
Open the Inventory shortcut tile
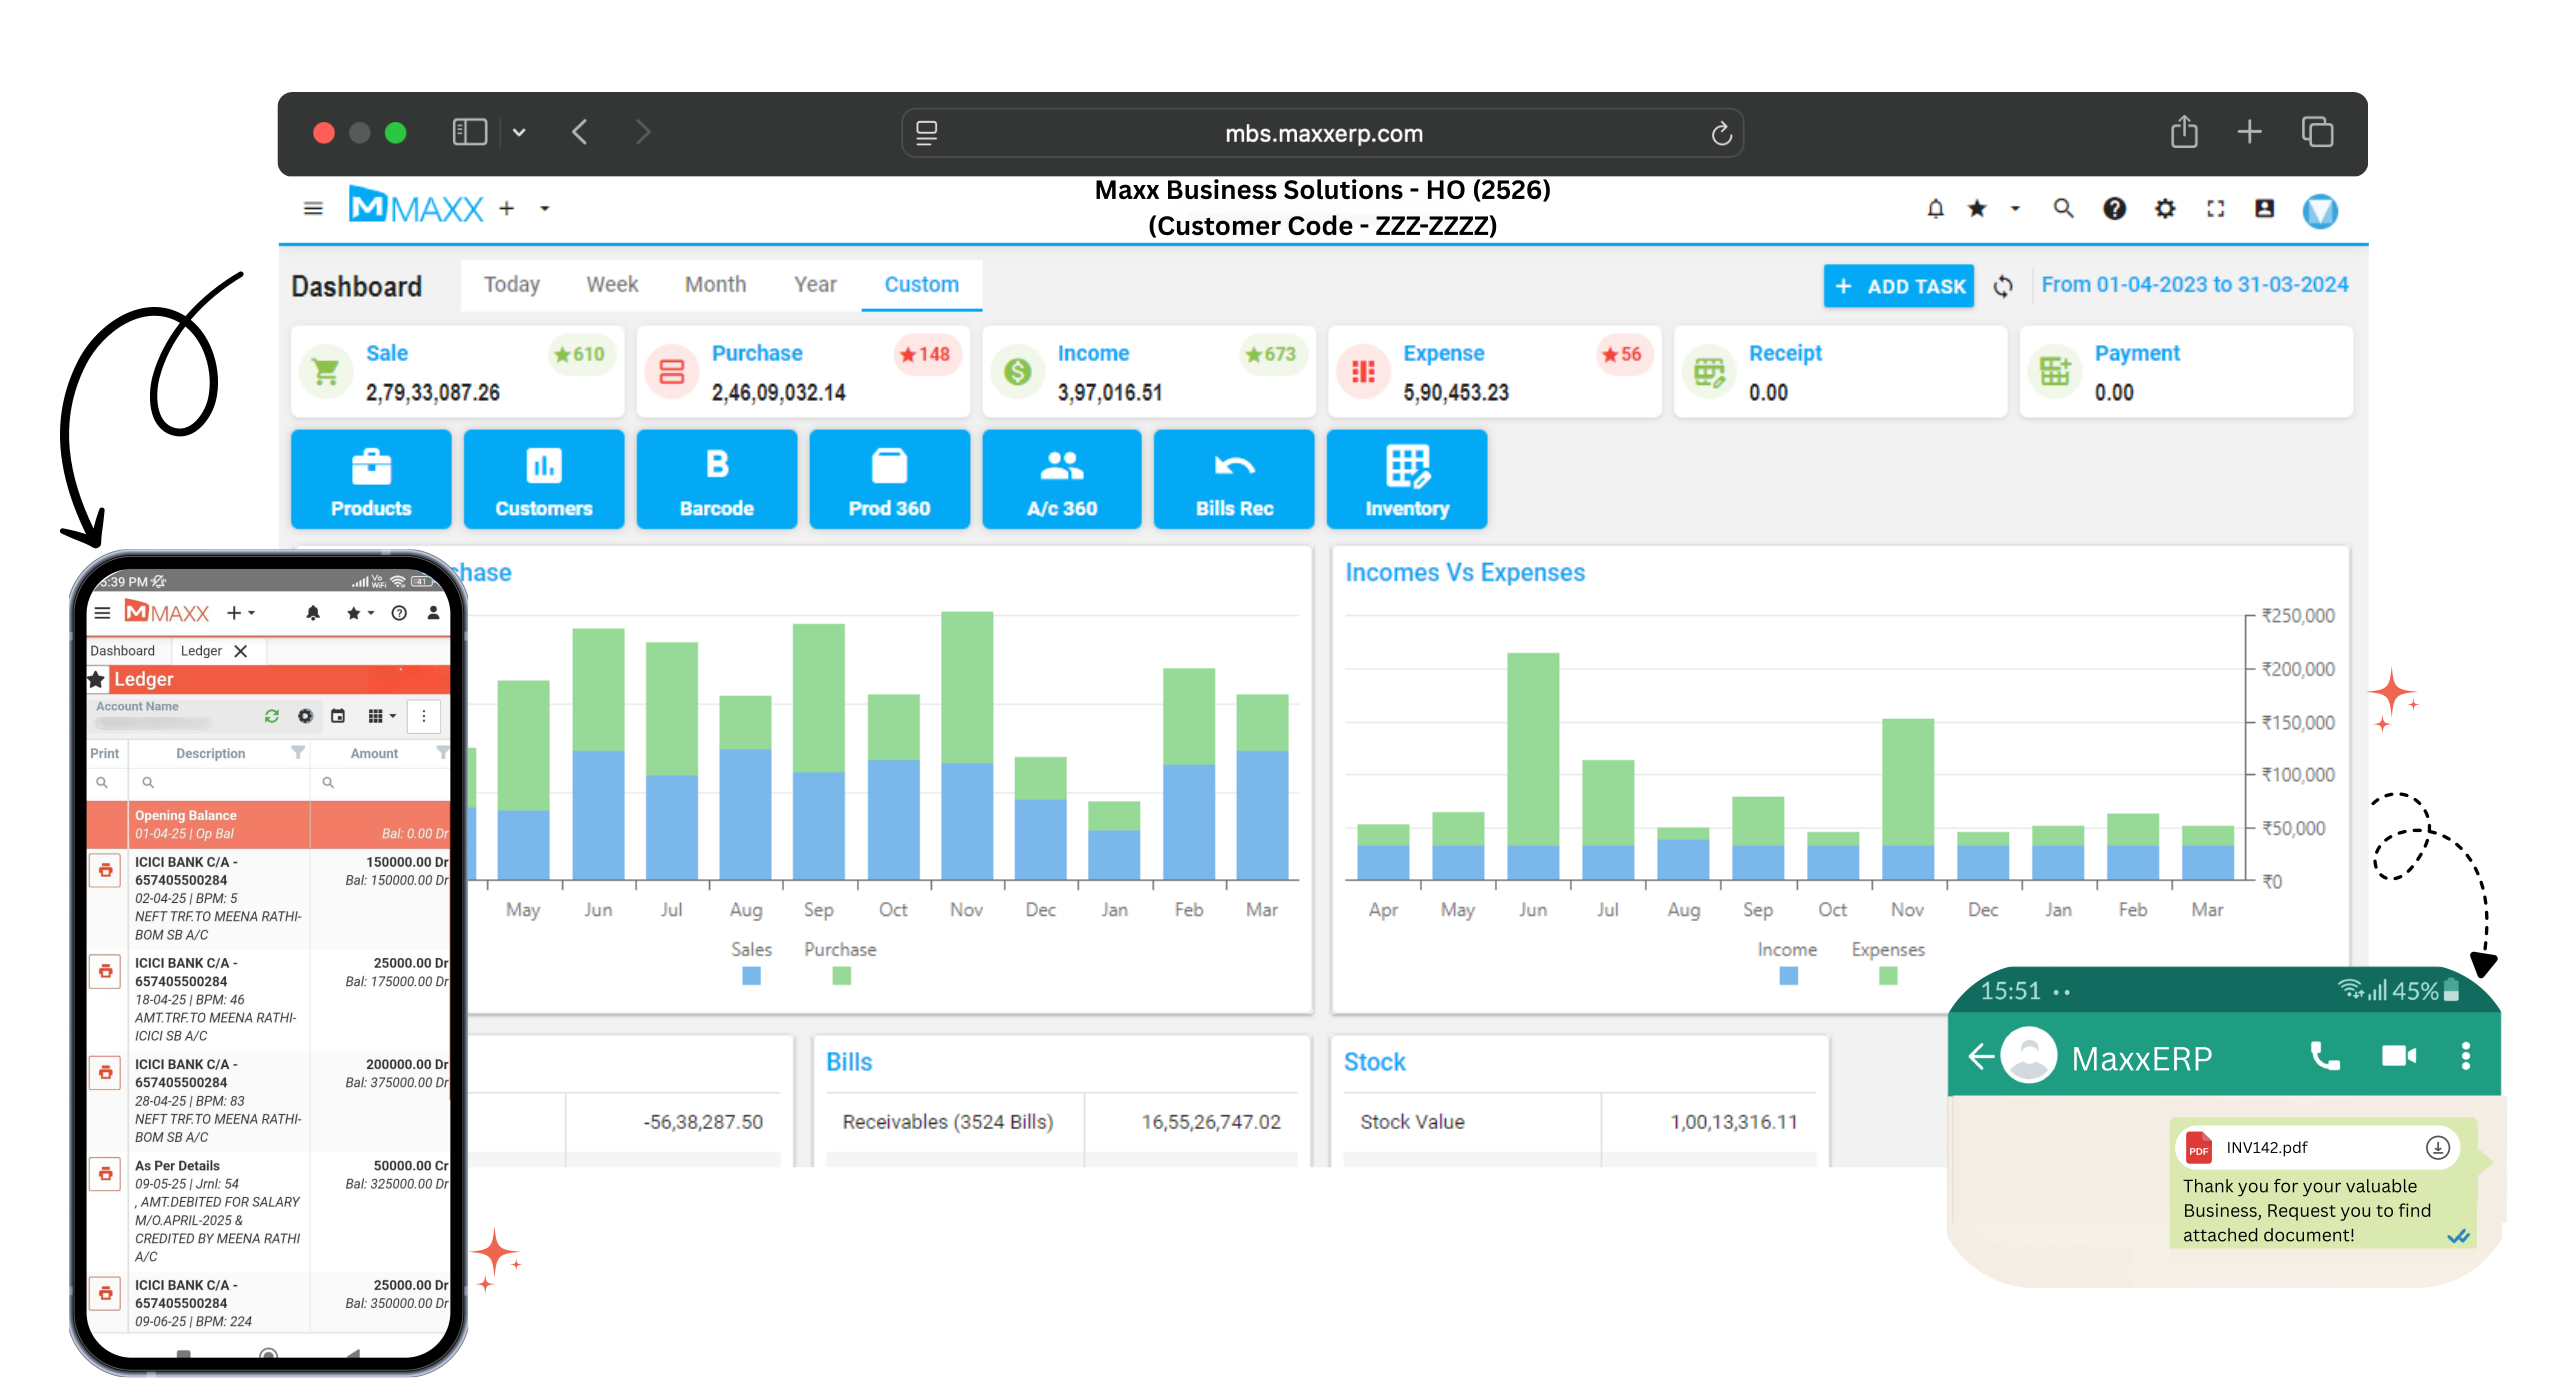click(x=1406, y=480)
